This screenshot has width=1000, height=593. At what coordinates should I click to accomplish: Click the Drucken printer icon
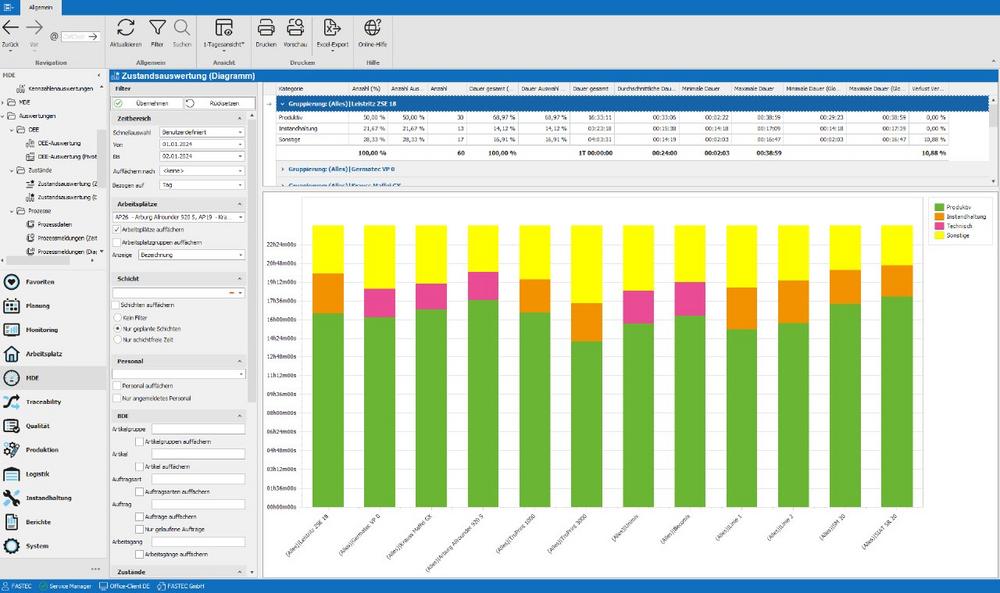(x=266, y=27)
